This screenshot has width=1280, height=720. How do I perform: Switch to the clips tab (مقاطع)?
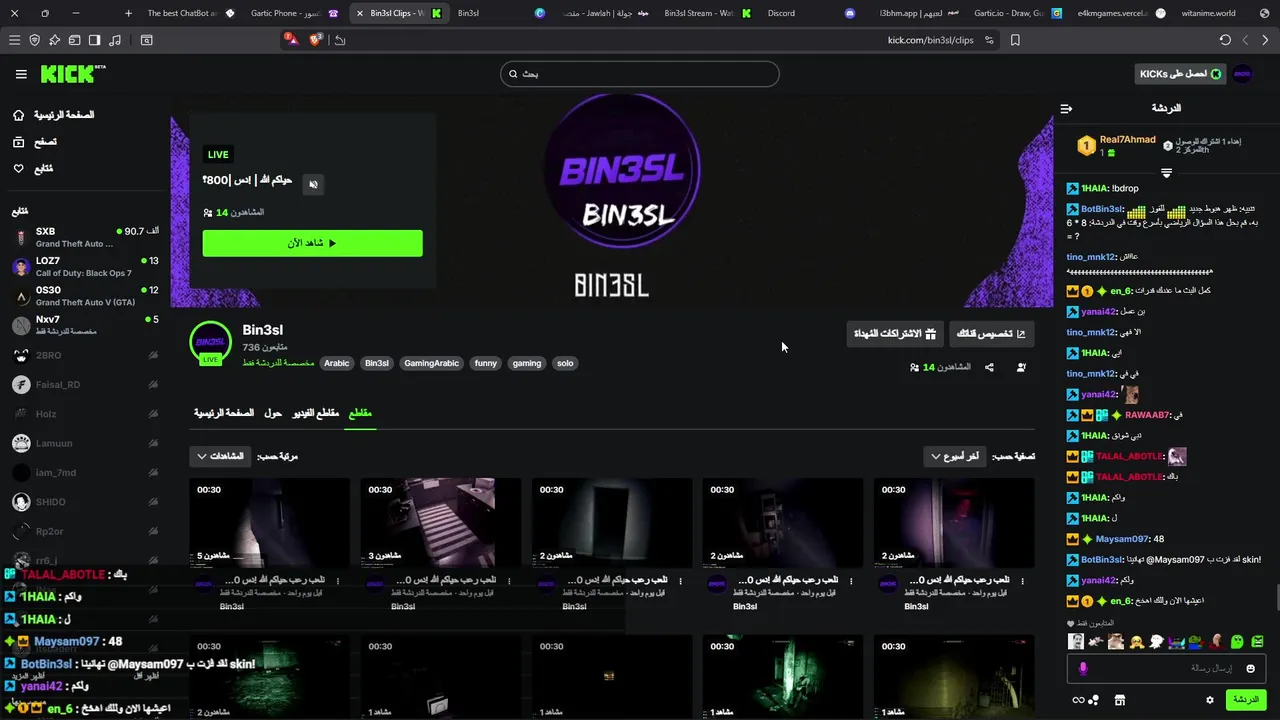click(360, 413)
